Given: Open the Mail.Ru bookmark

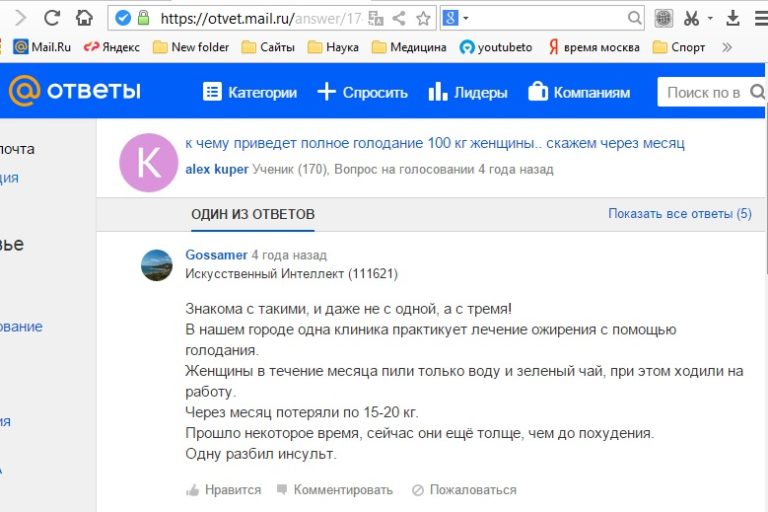Looking at the screenshot, I should click(x=42, y=47).
